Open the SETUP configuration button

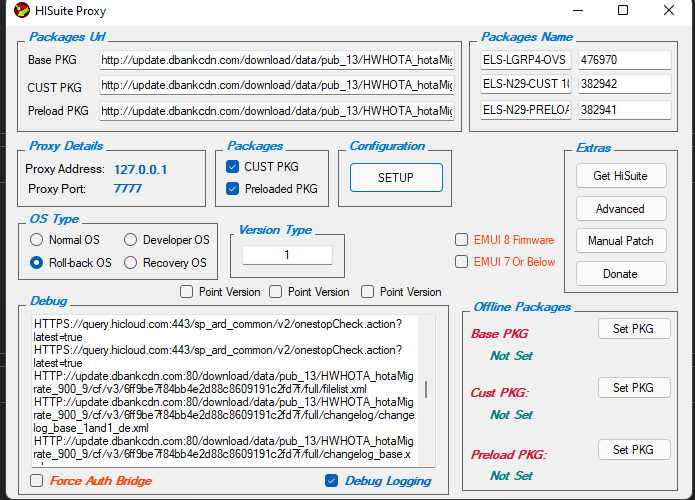[x=396, y=178]
